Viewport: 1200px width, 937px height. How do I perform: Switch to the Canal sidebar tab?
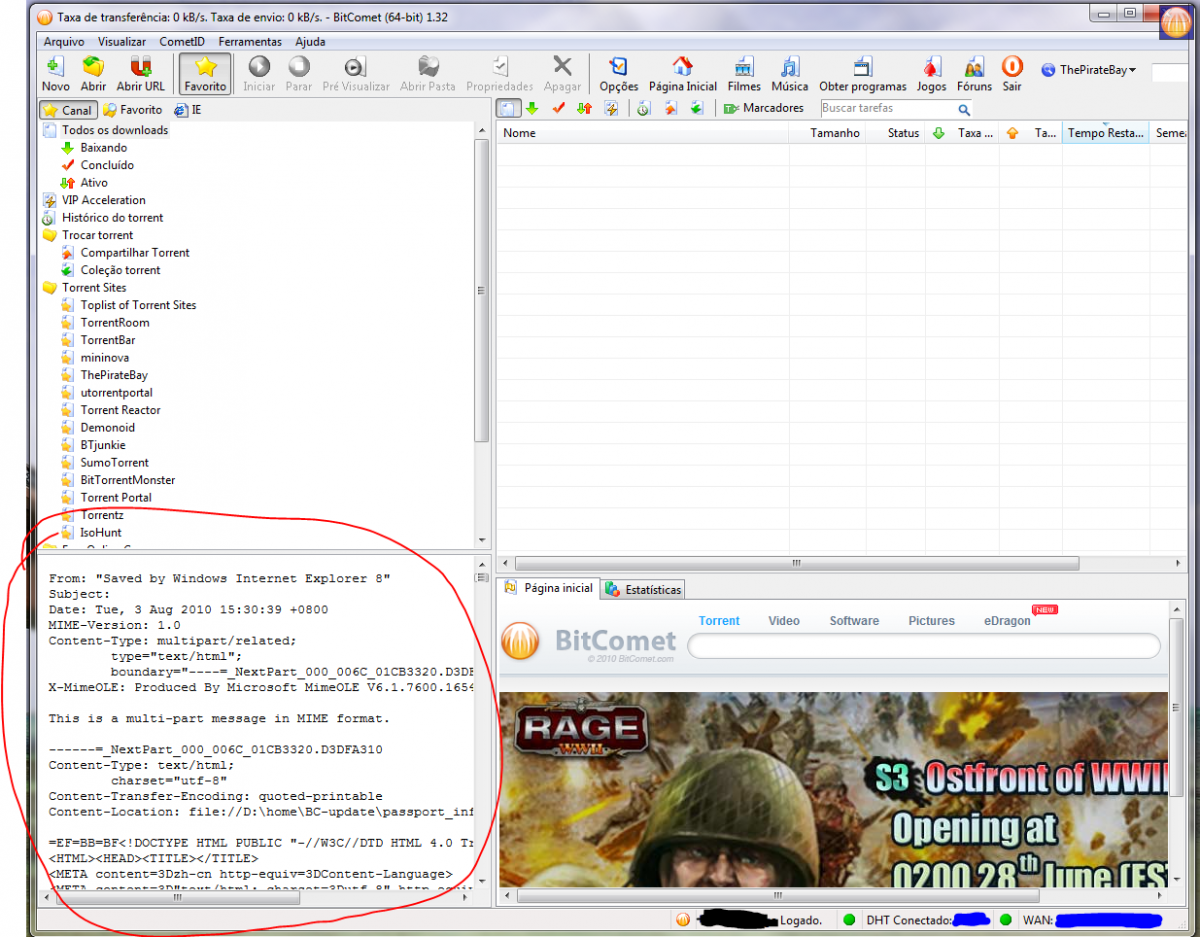tap(68, 110)
